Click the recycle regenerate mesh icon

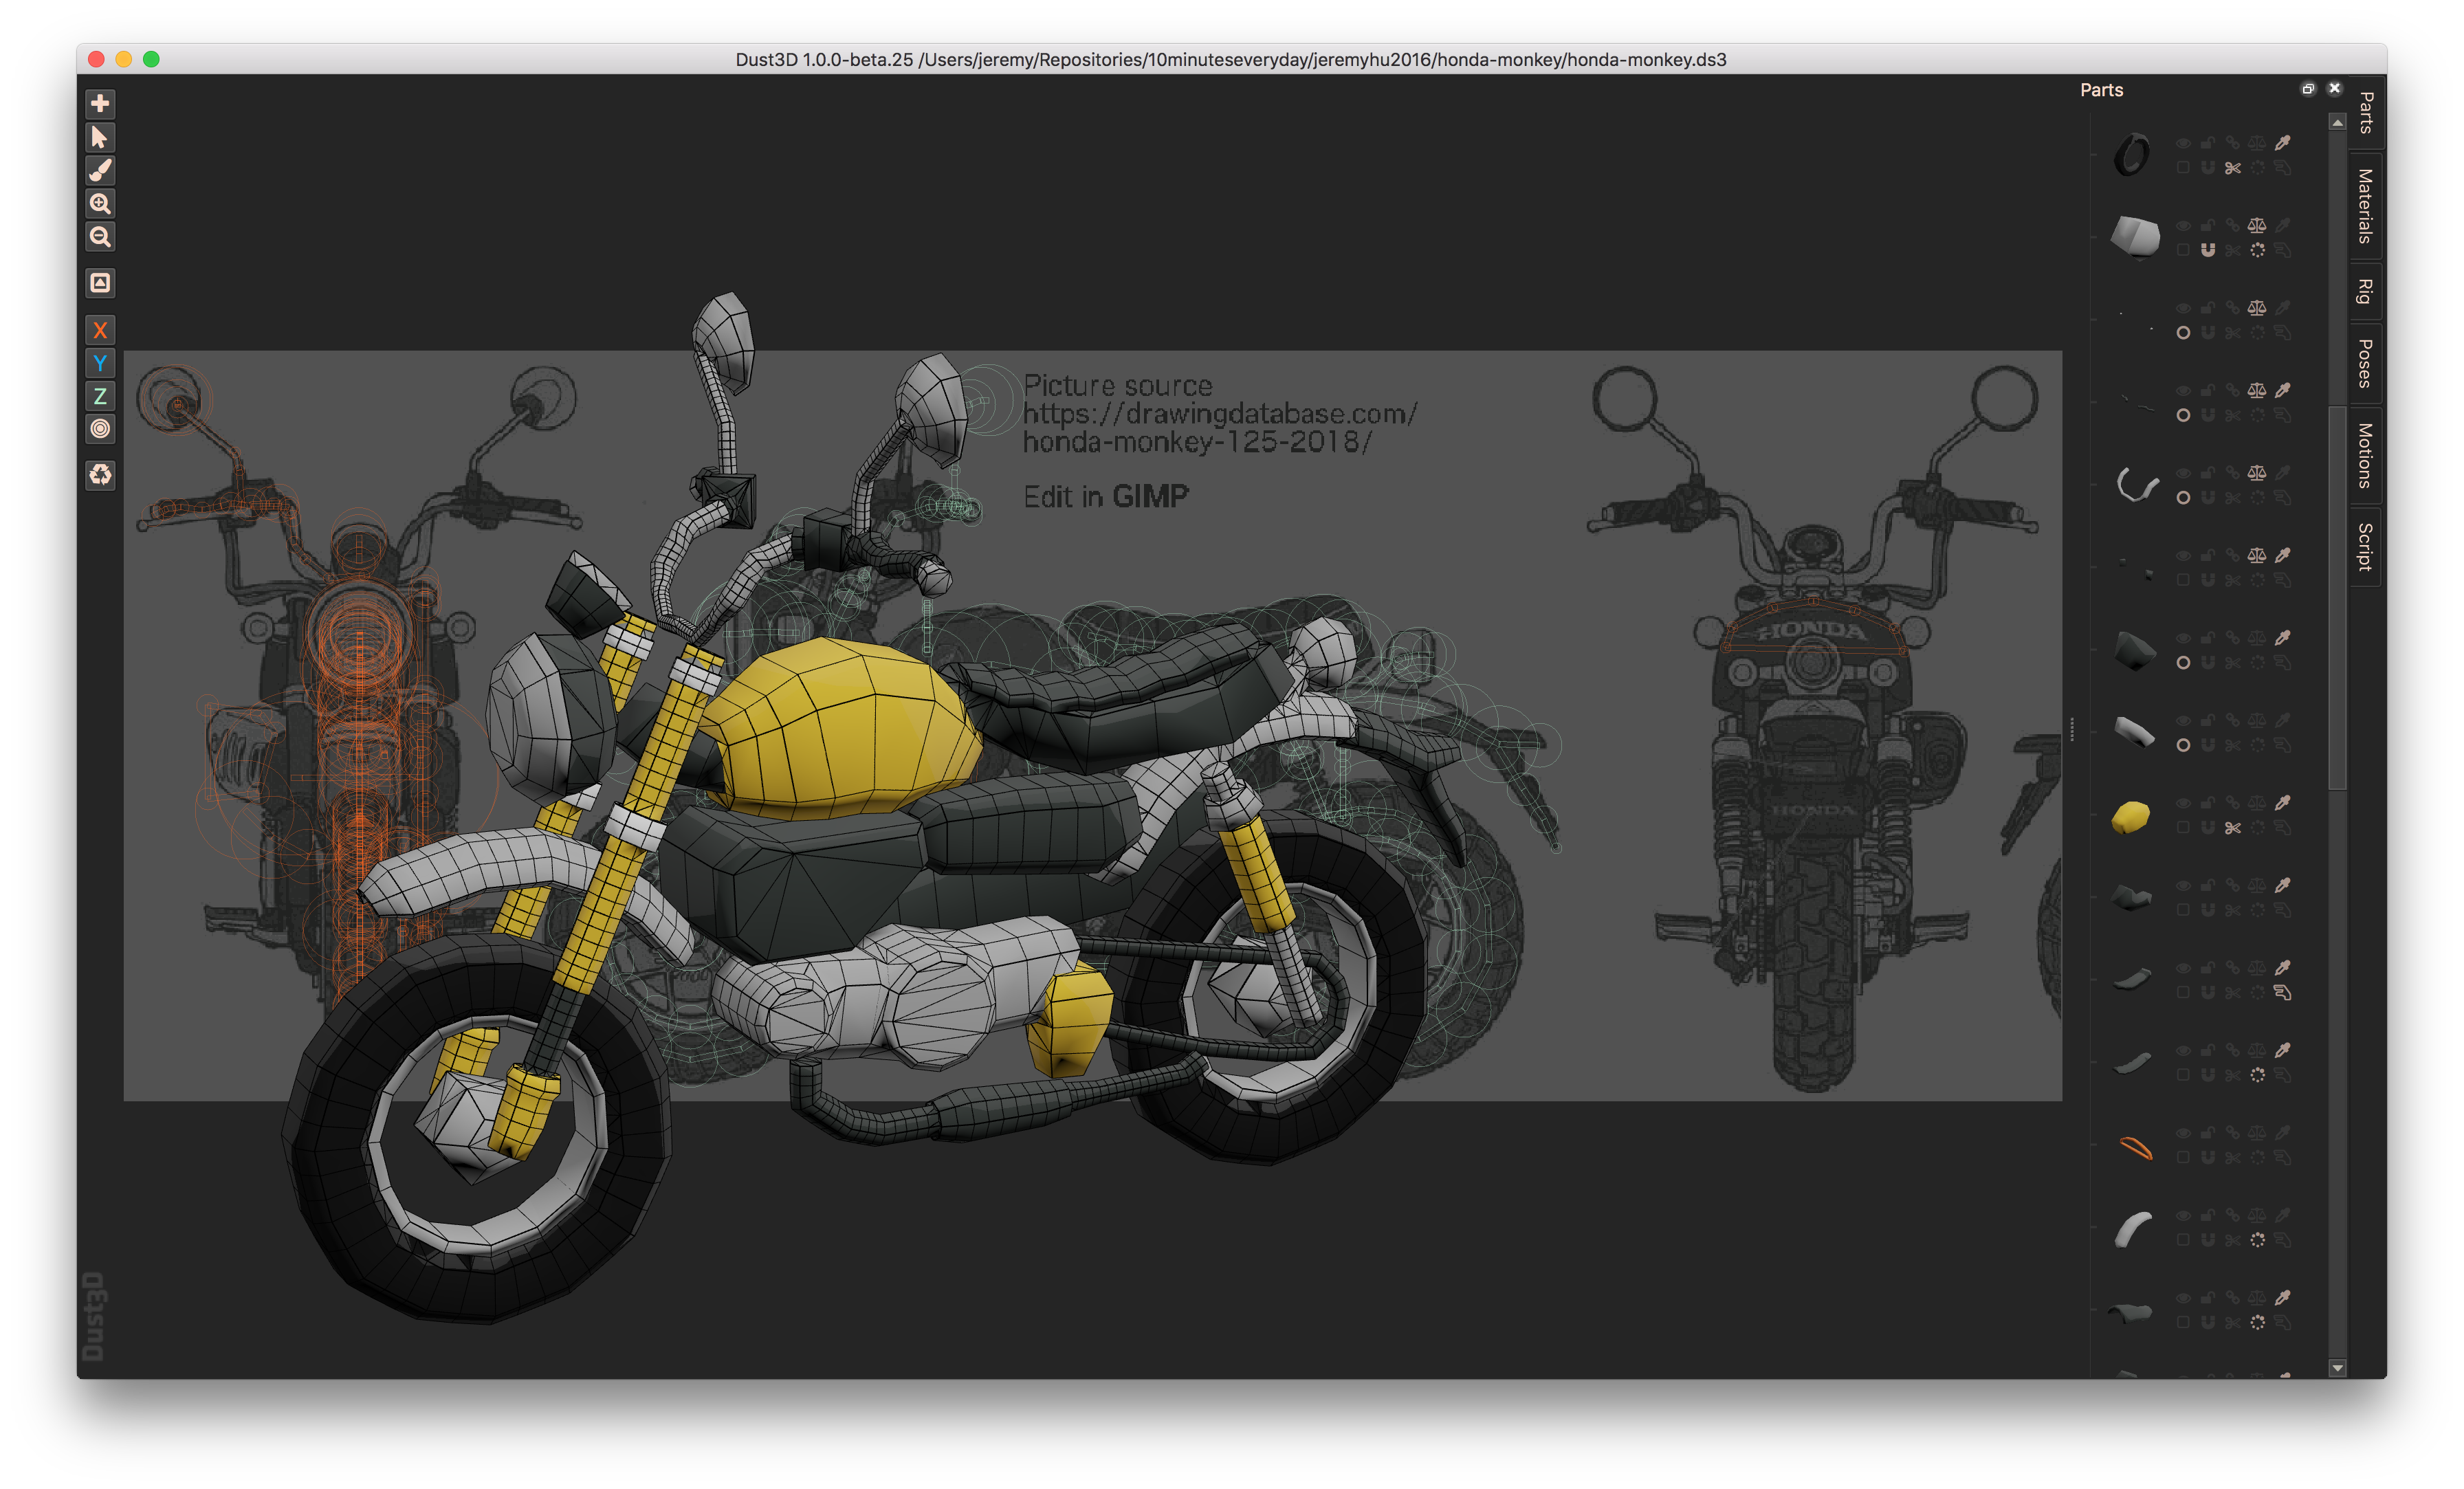point(100,474)
